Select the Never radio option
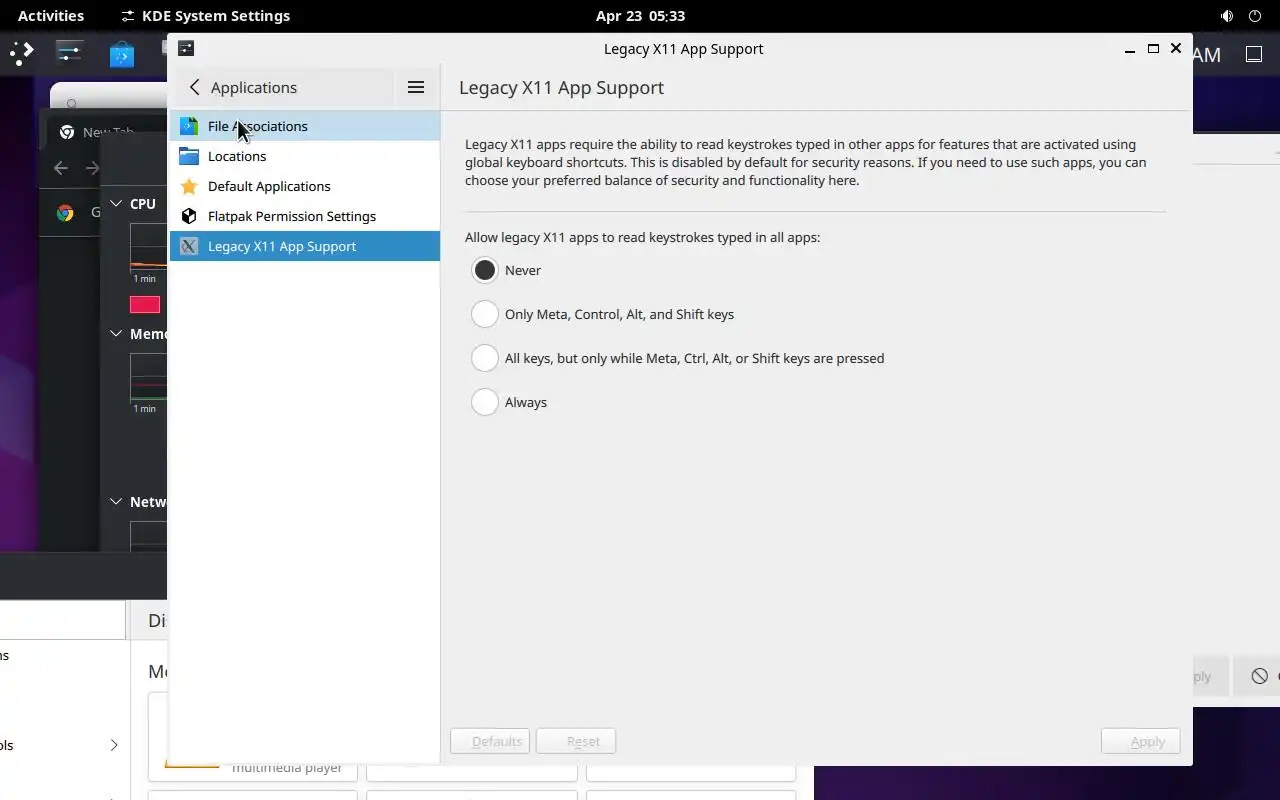 485,270
